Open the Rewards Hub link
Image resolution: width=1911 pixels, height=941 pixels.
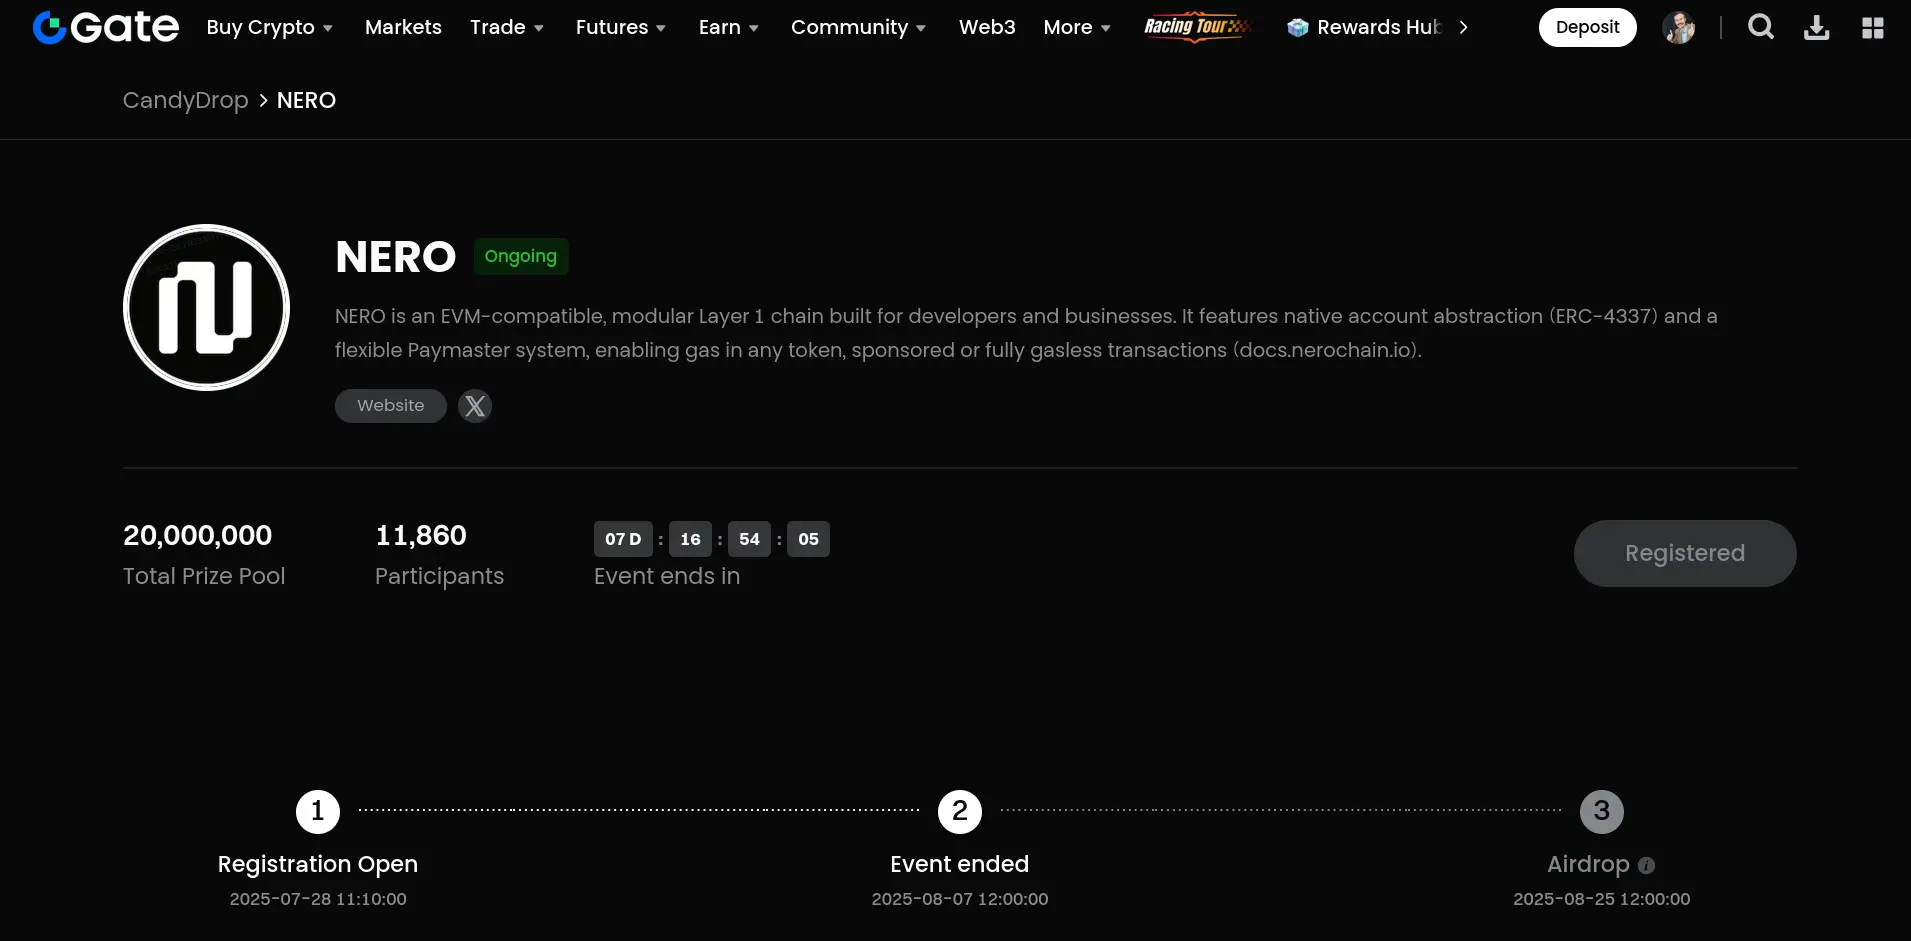pos(1379,27)
